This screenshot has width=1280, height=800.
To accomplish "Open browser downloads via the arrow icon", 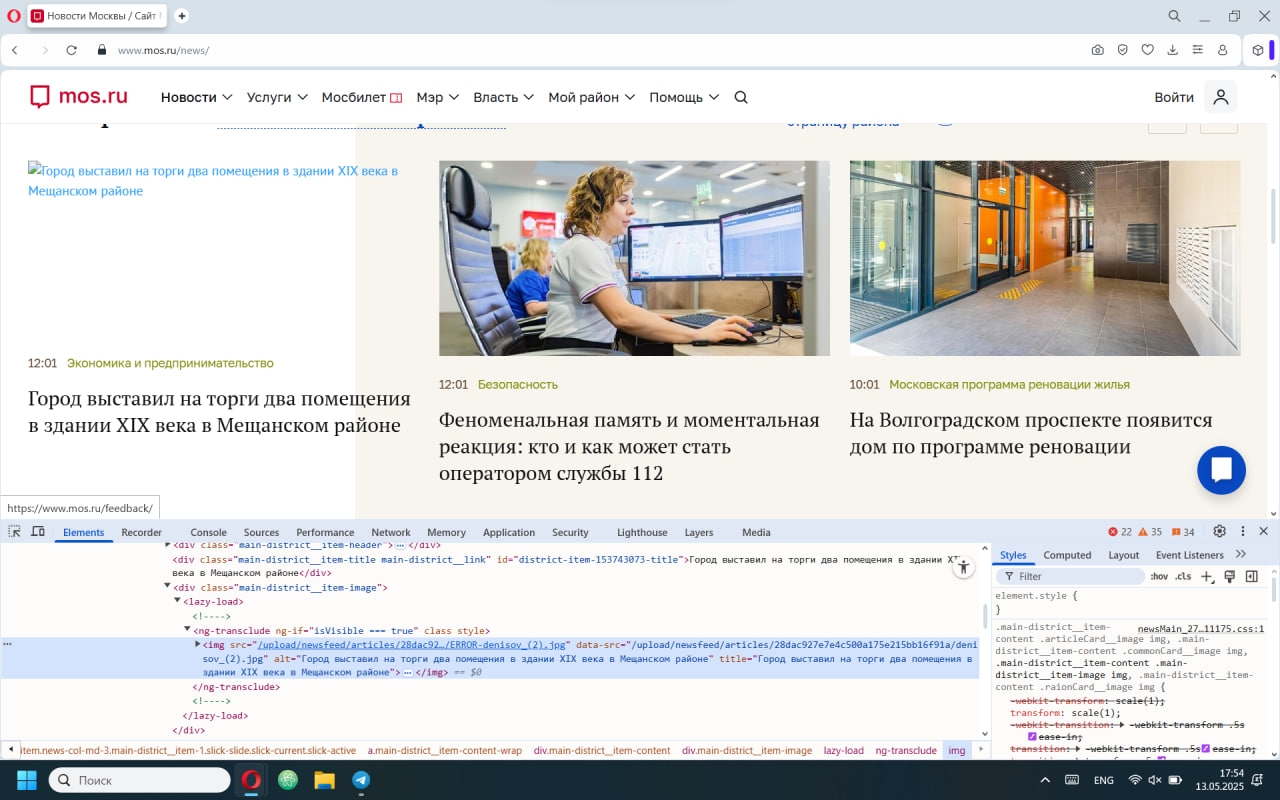I will pyautogui.click(x=1171, y=48).
